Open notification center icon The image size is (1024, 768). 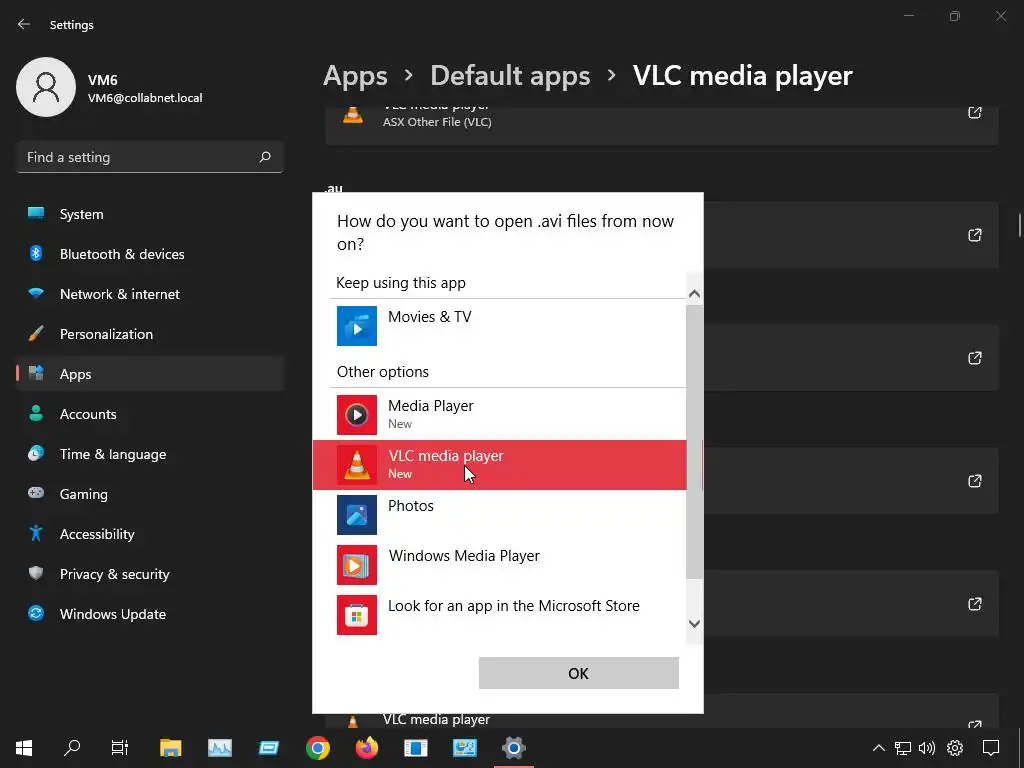tap(991, 748)
